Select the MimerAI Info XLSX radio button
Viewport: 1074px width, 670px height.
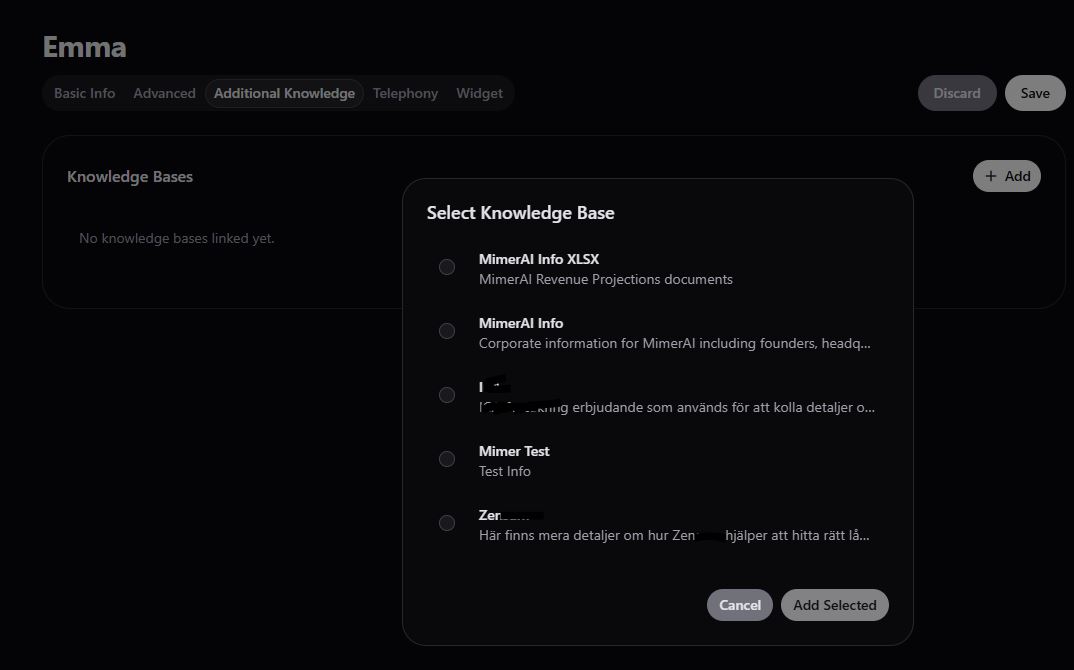point(447,267)
